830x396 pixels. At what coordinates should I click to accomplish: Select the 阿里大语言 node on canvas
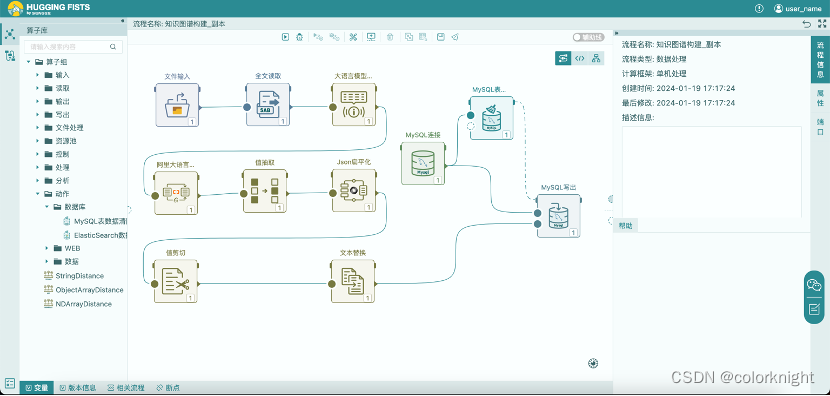(176, 192)
